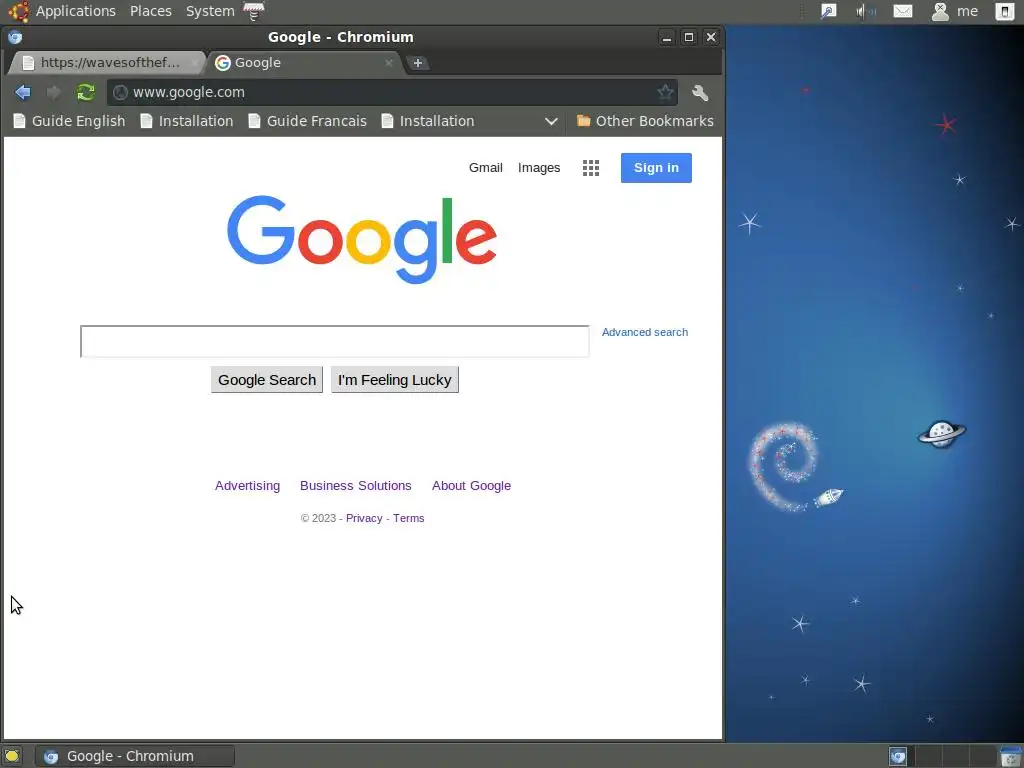Open Business Solutions link
1024x768 pixels.
[355, 486]
